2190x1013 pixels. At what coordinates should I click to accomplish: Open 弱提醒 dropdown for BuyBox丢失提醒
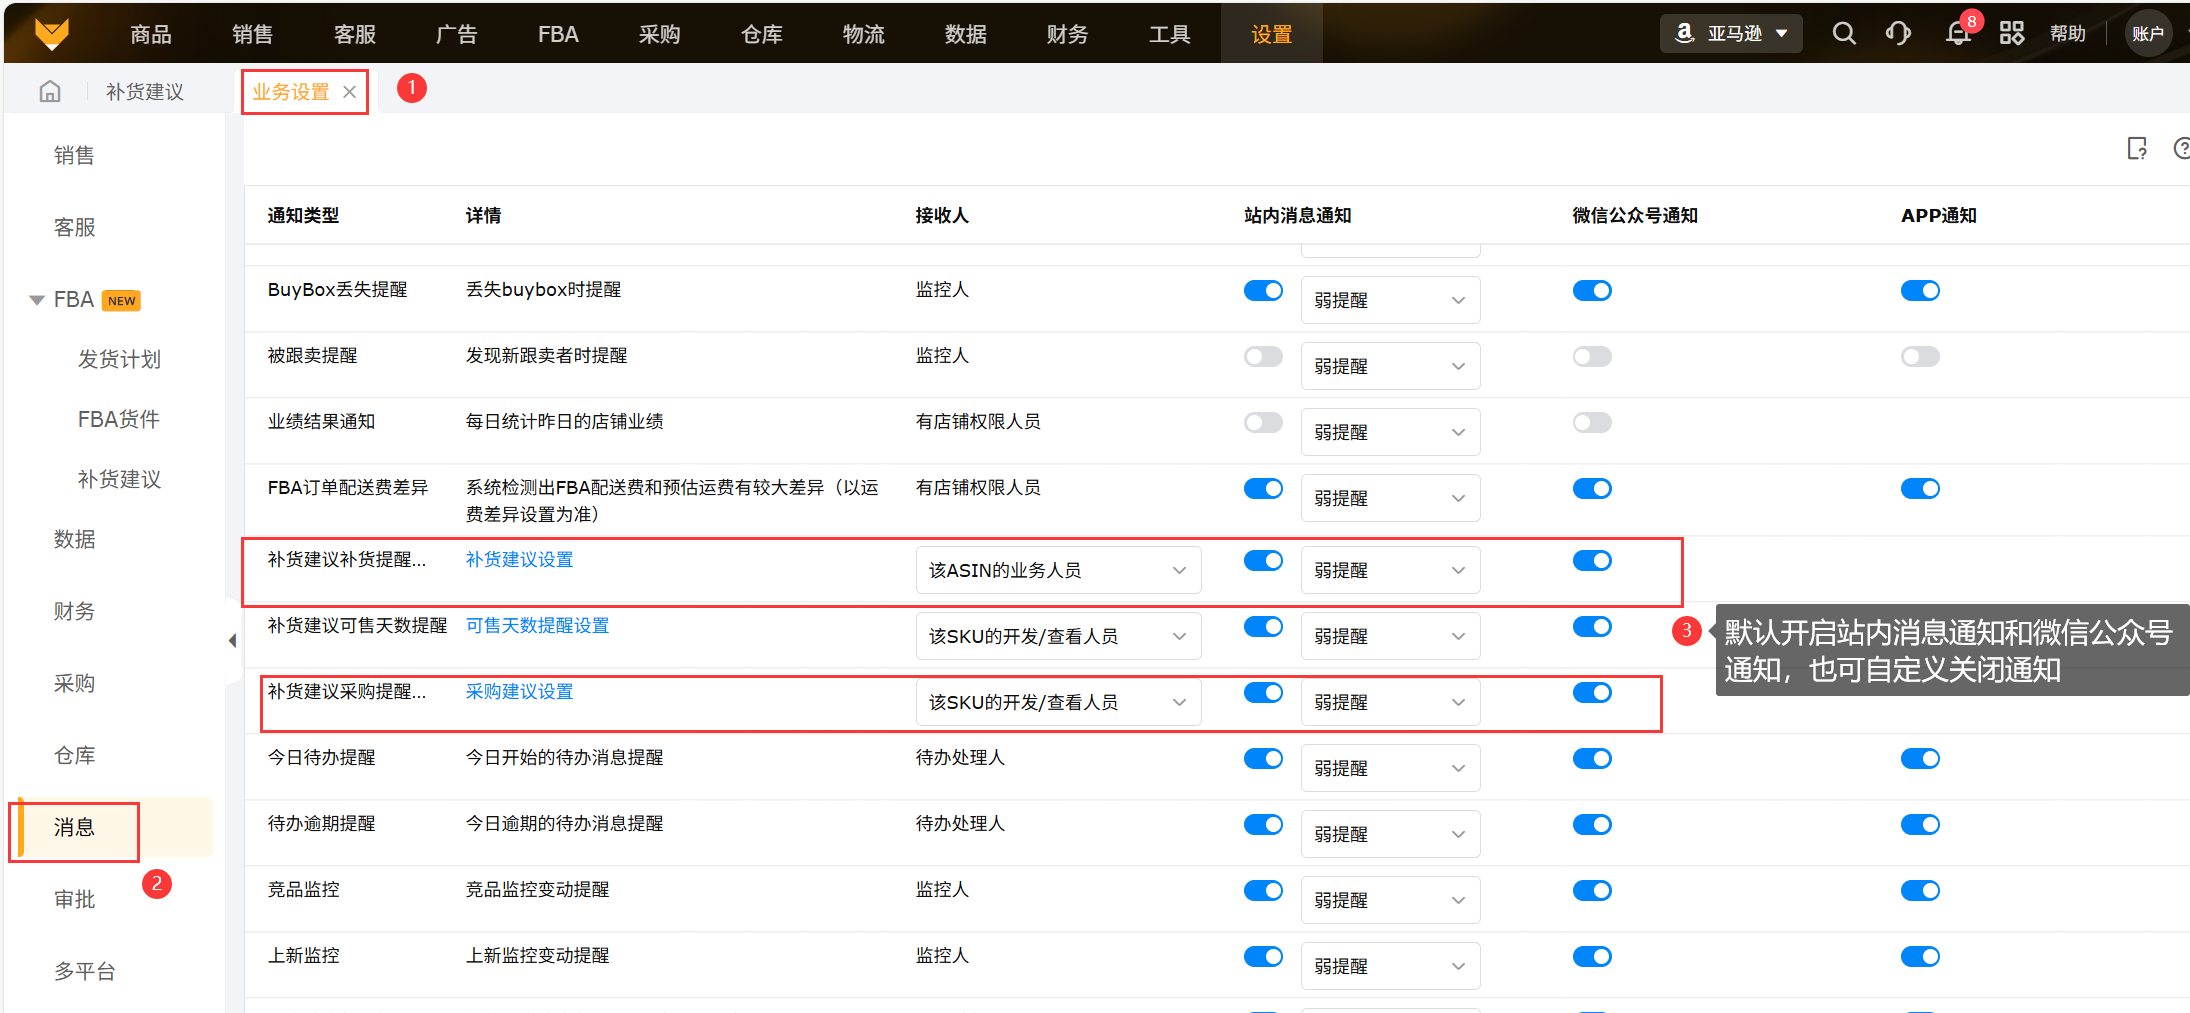tap(1390, 300)
